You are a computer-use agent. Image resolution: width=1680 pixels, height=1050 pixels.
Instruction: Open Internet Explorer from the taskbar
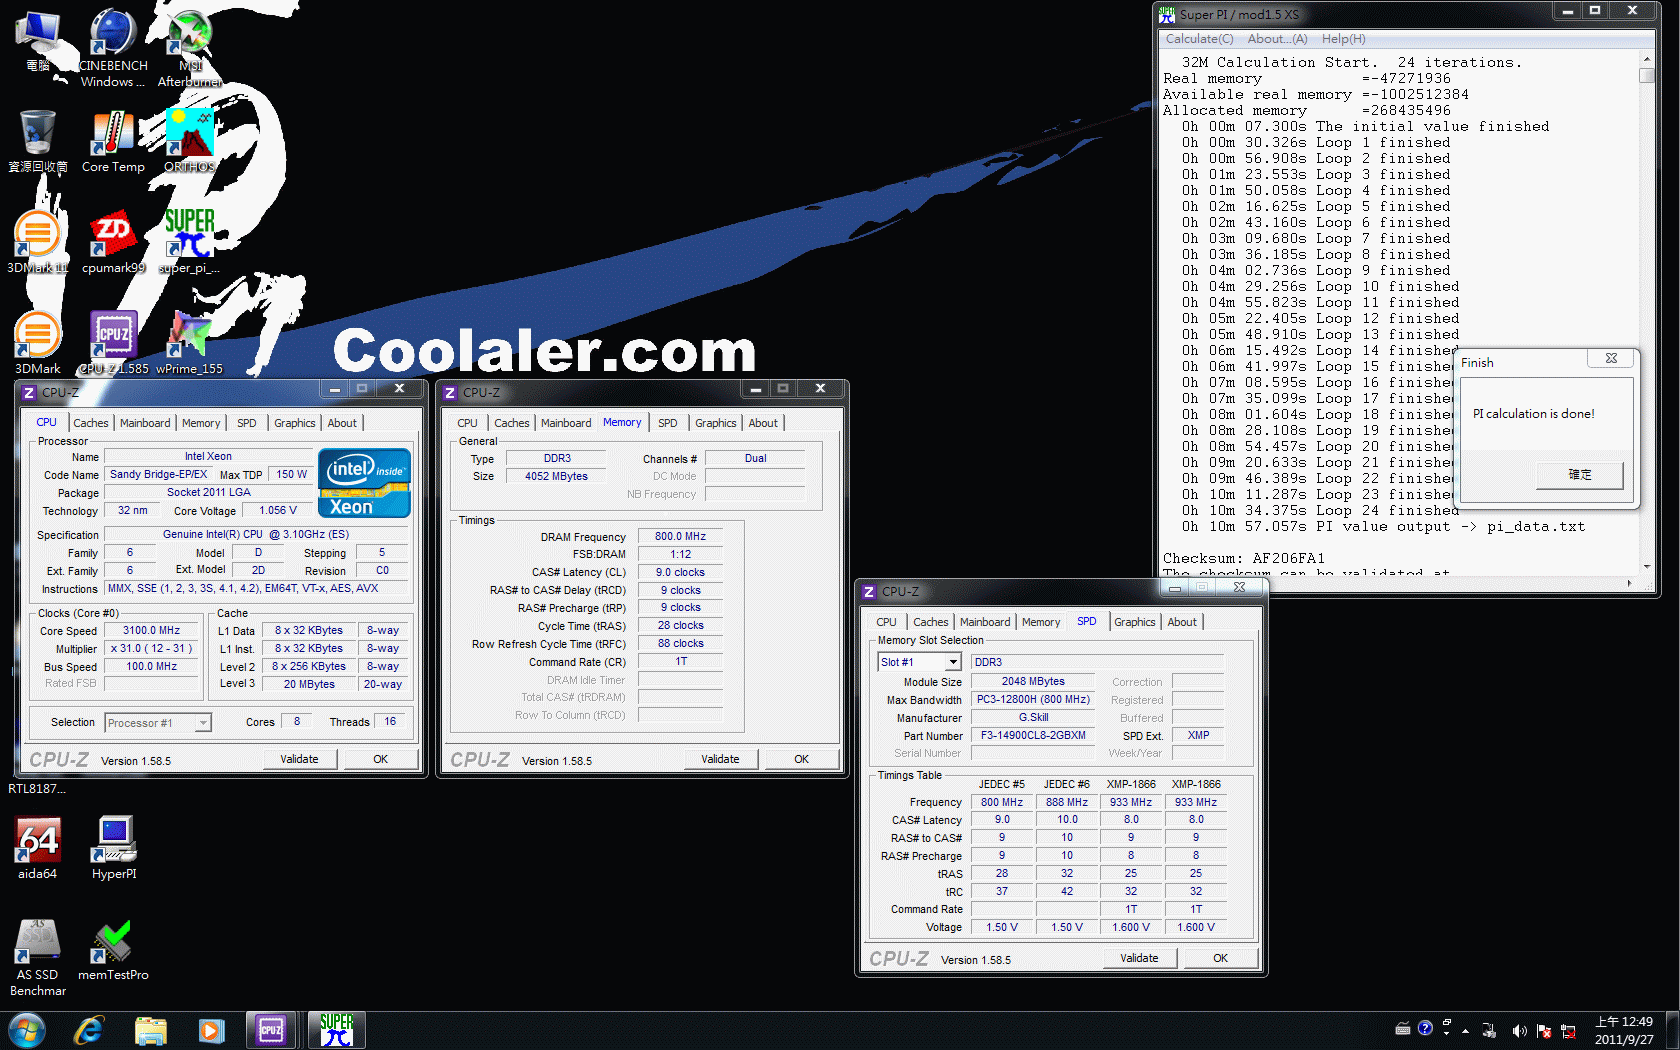(89, 1030)
